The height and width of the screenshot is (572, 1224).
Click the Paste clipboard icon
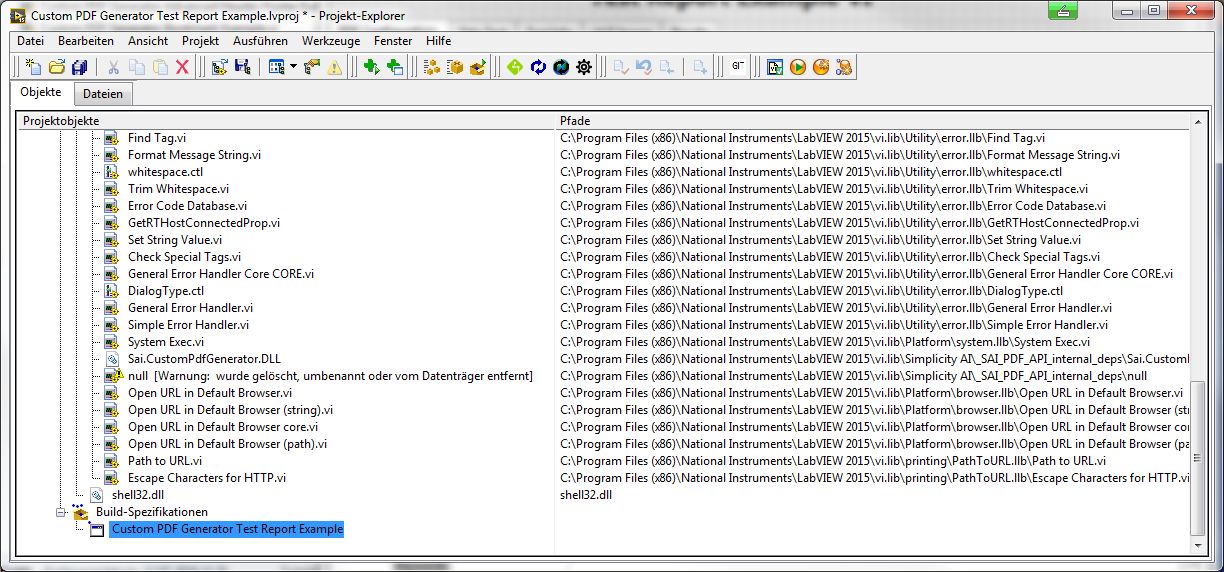coord(159,68)
